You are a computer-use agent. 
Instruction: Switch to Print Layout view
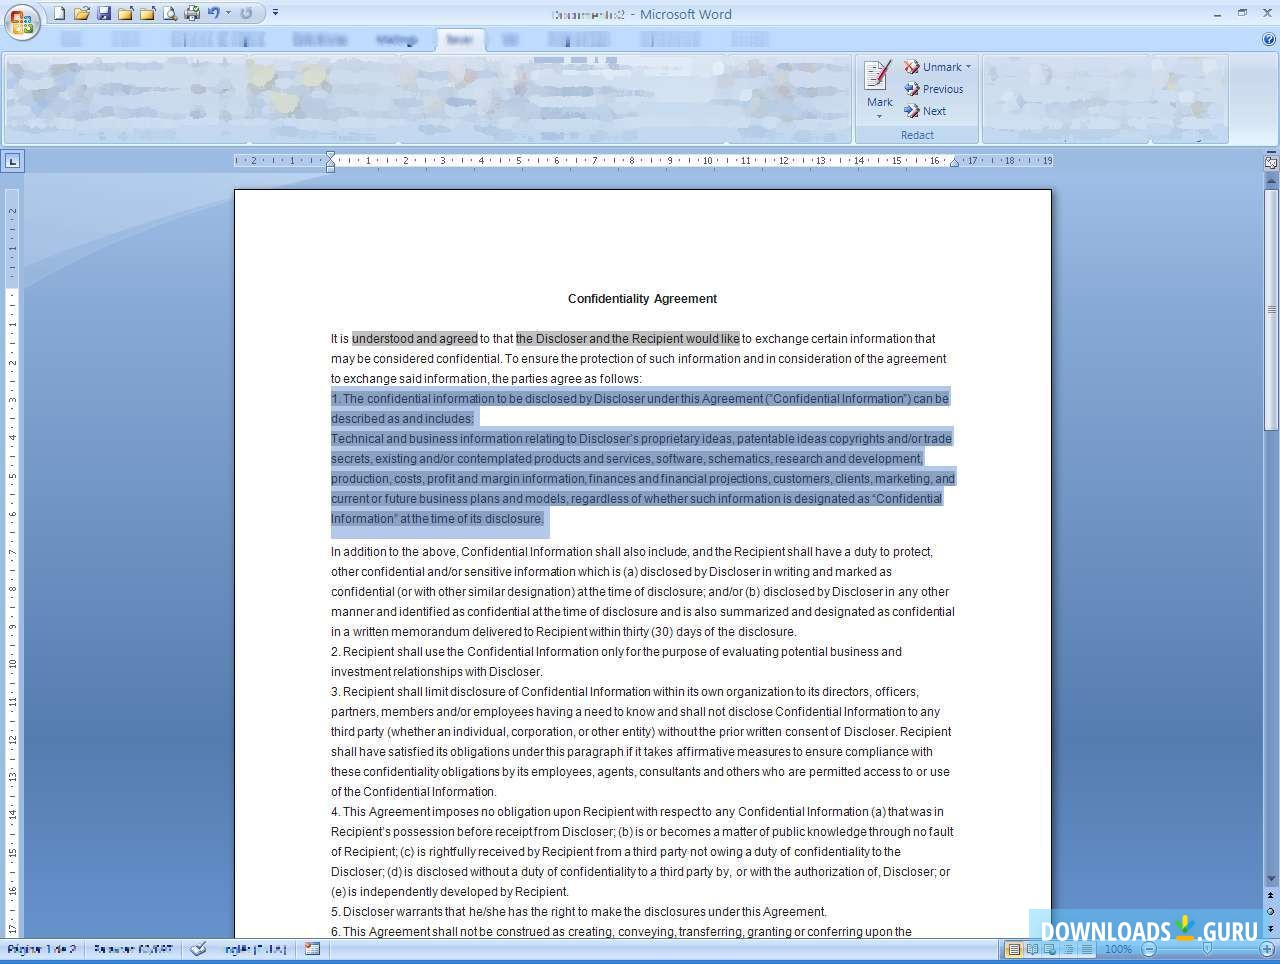(x=1013, y=949)
